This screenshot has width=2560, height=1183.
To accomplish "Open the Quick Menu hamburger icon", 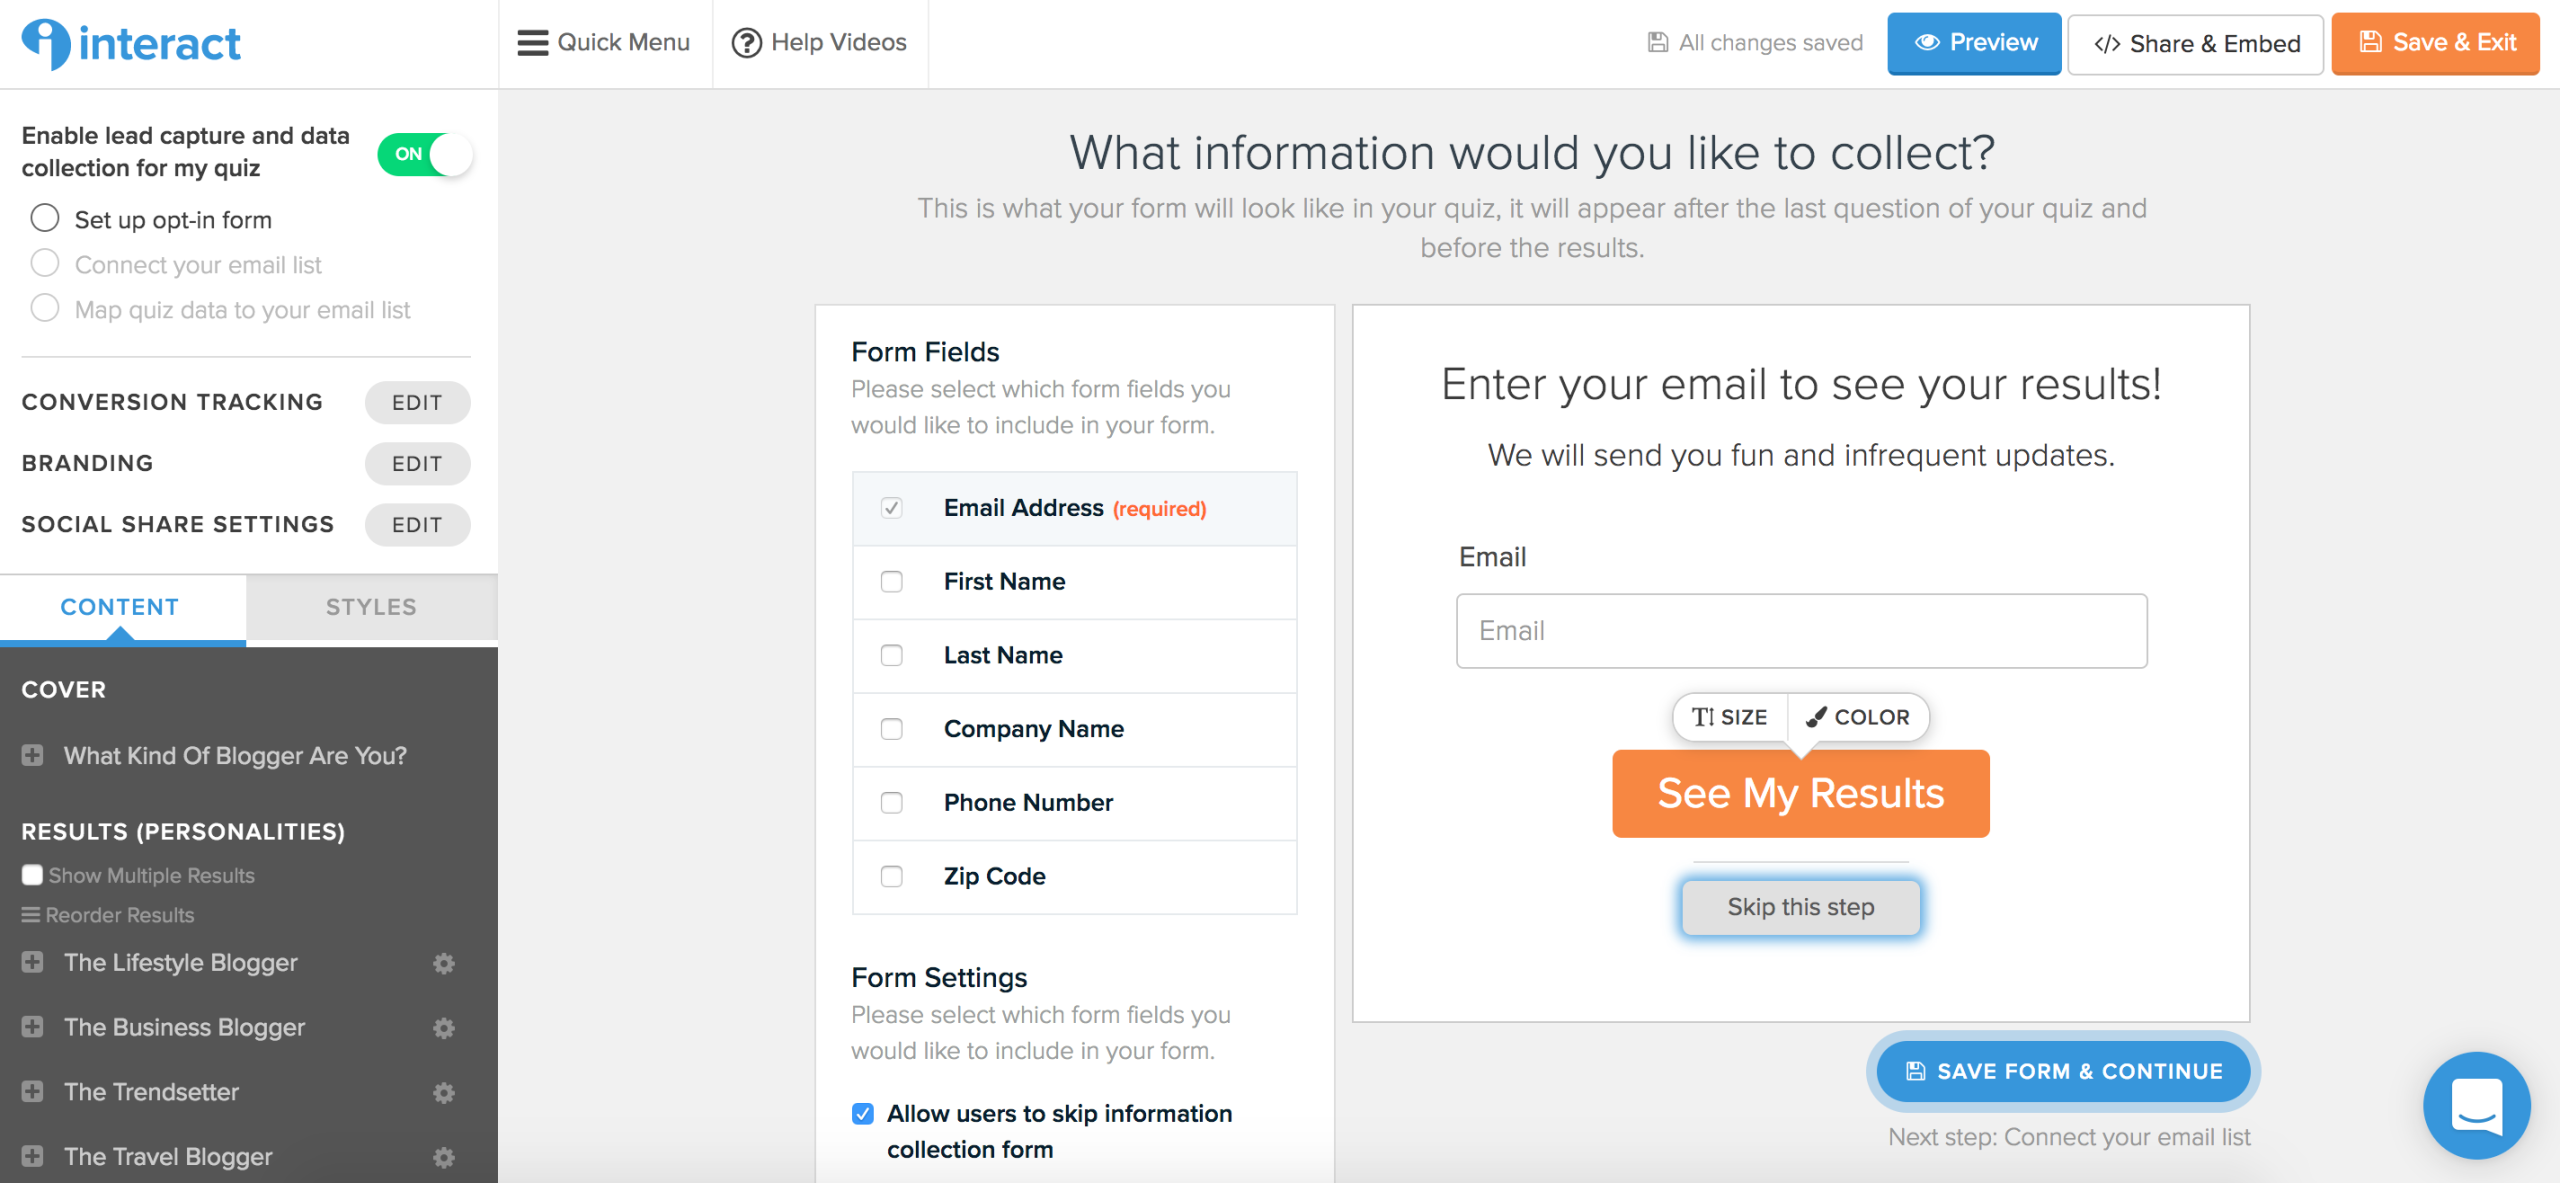I will coord(532,43).
